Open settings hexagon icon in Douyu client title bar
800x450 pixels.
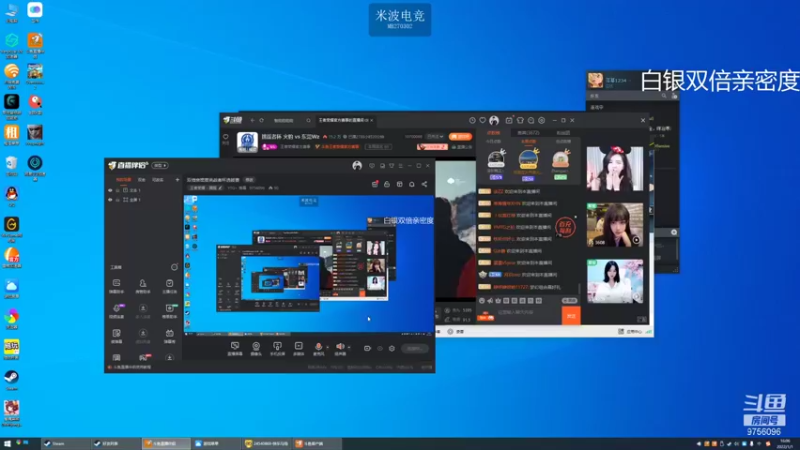coord(542,120)
